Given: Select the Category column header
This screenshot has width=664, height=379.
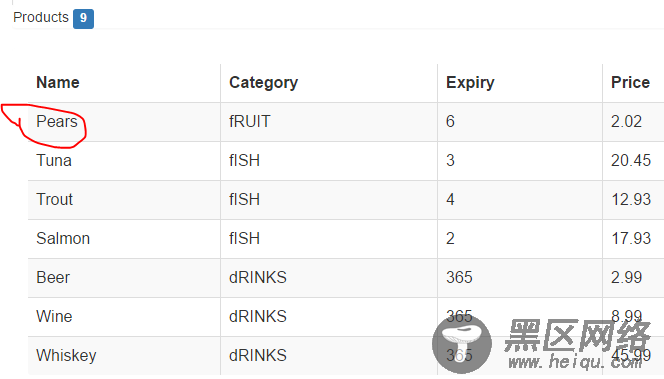Looking at the screenshot, I should pos(263,83).
